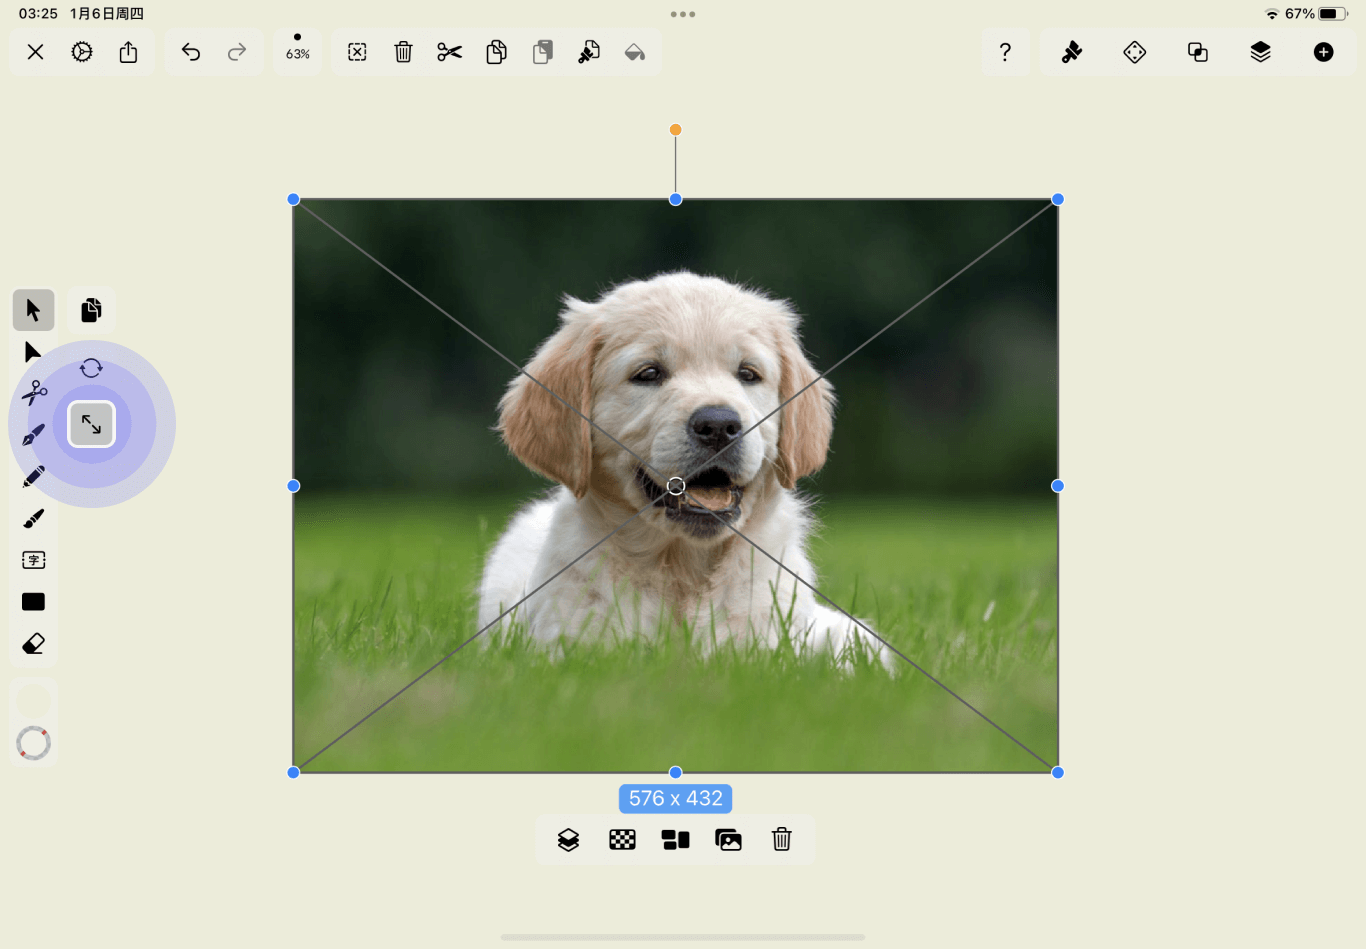Tap the bottom middle selection handle
Image resolution: width=1366 pixels, height=949 pixels.
(676, 772)
